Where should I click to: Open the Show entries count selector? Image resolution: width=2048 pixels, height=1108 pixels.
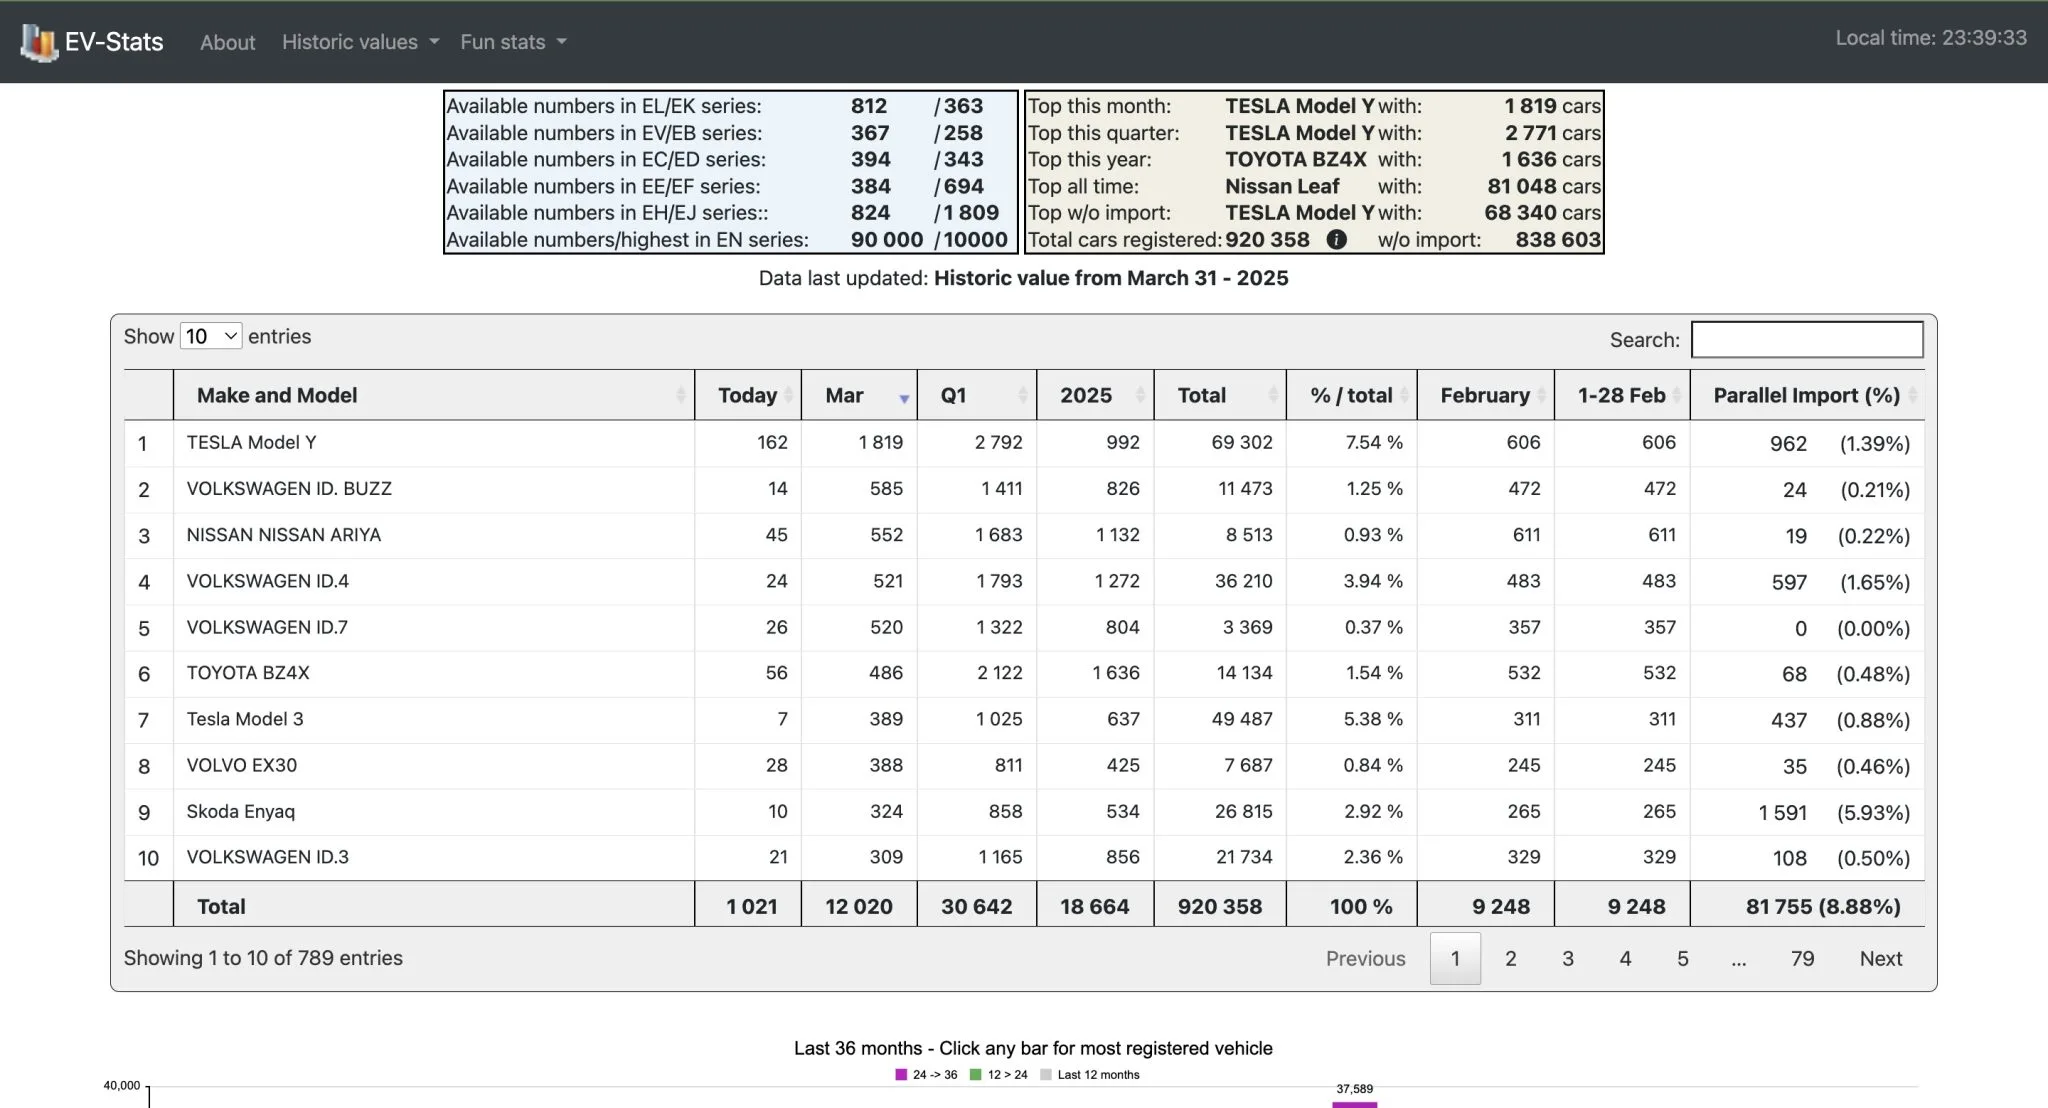click(x=210, y=337)
